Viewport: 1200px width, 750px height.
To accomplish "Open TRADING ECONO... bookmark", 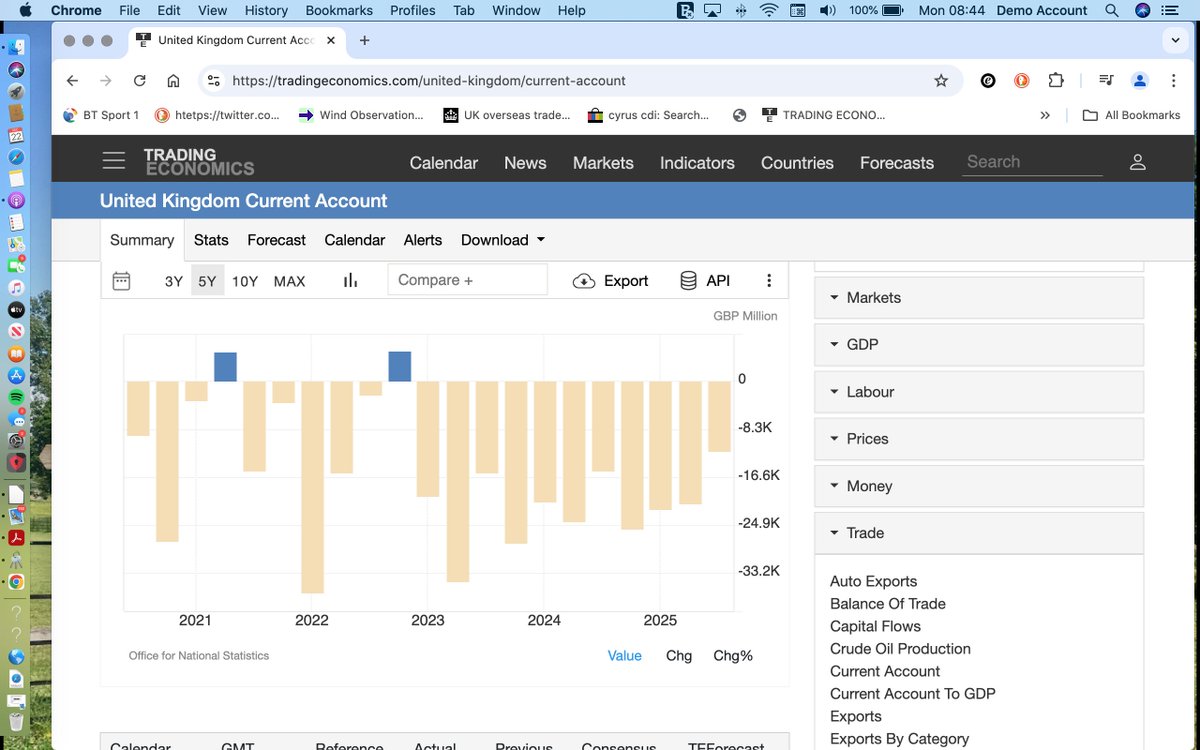I will 823,115.
